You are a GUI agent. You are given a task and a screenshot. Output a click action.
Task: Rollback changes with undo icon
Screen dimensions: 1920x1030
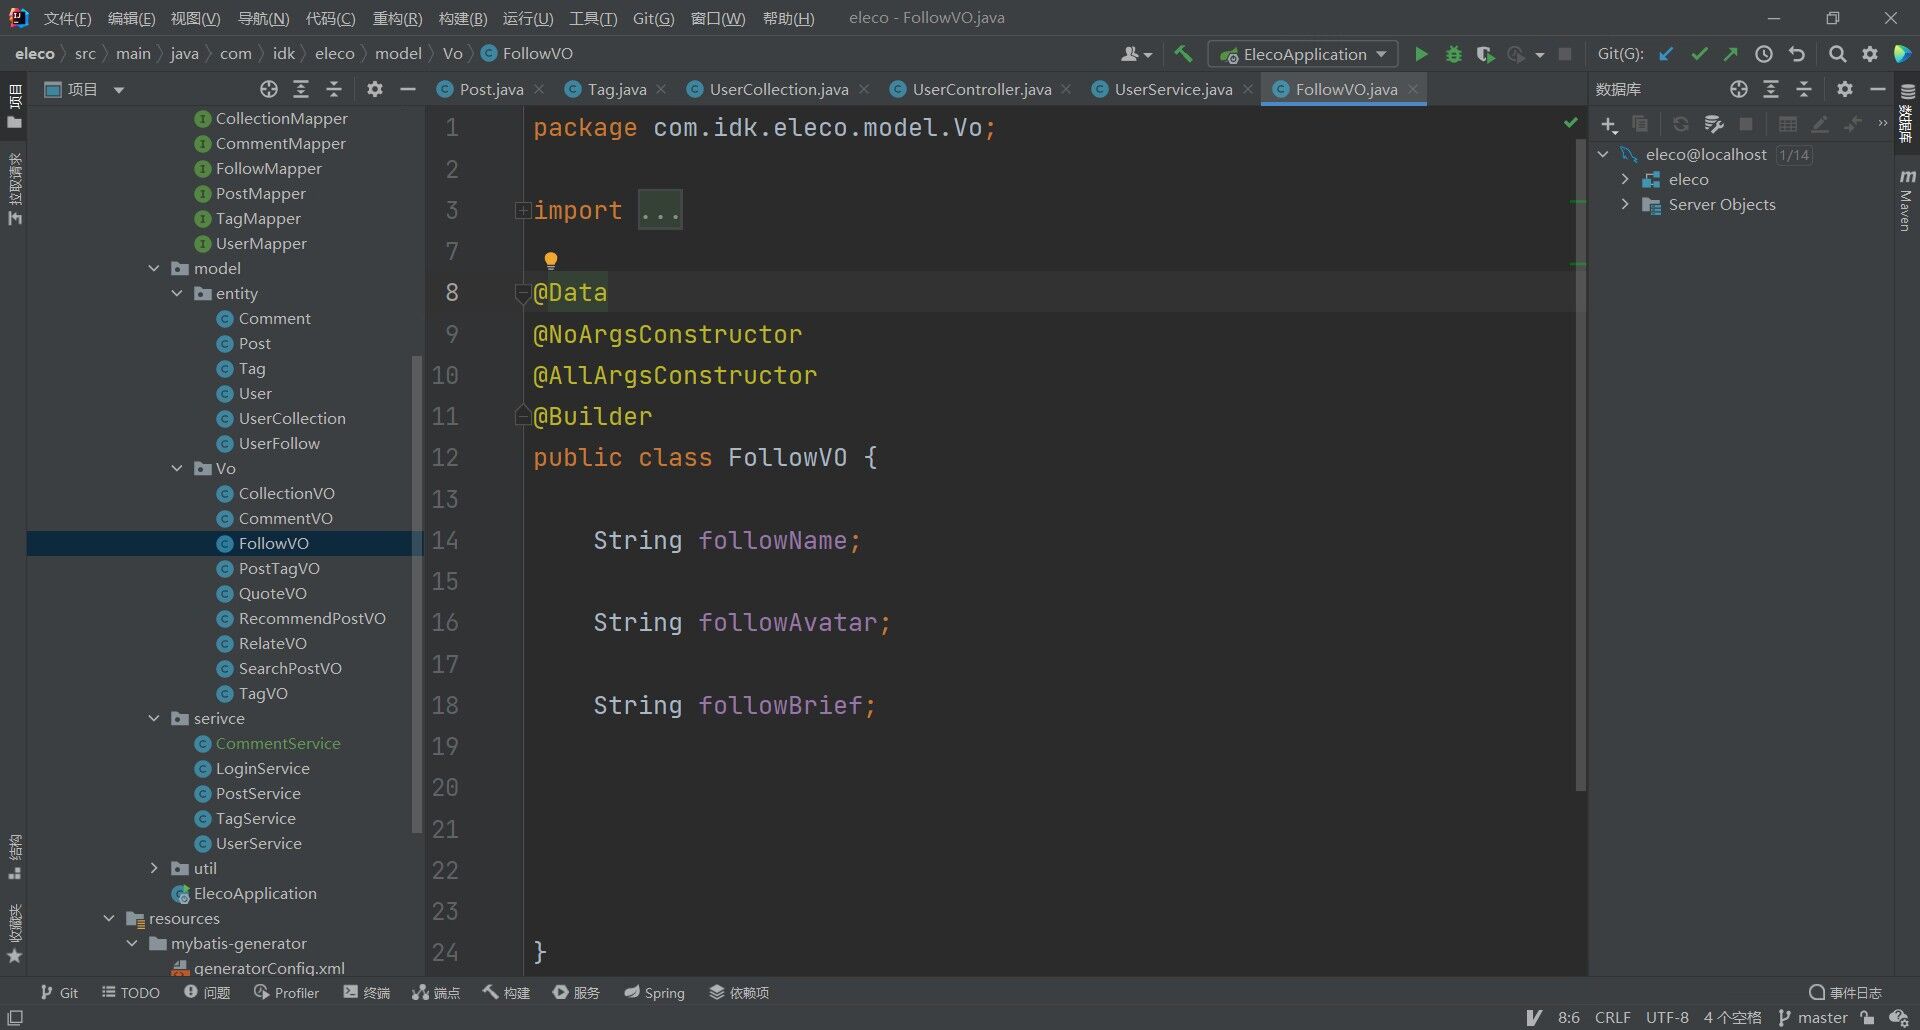pos(1797,54)
